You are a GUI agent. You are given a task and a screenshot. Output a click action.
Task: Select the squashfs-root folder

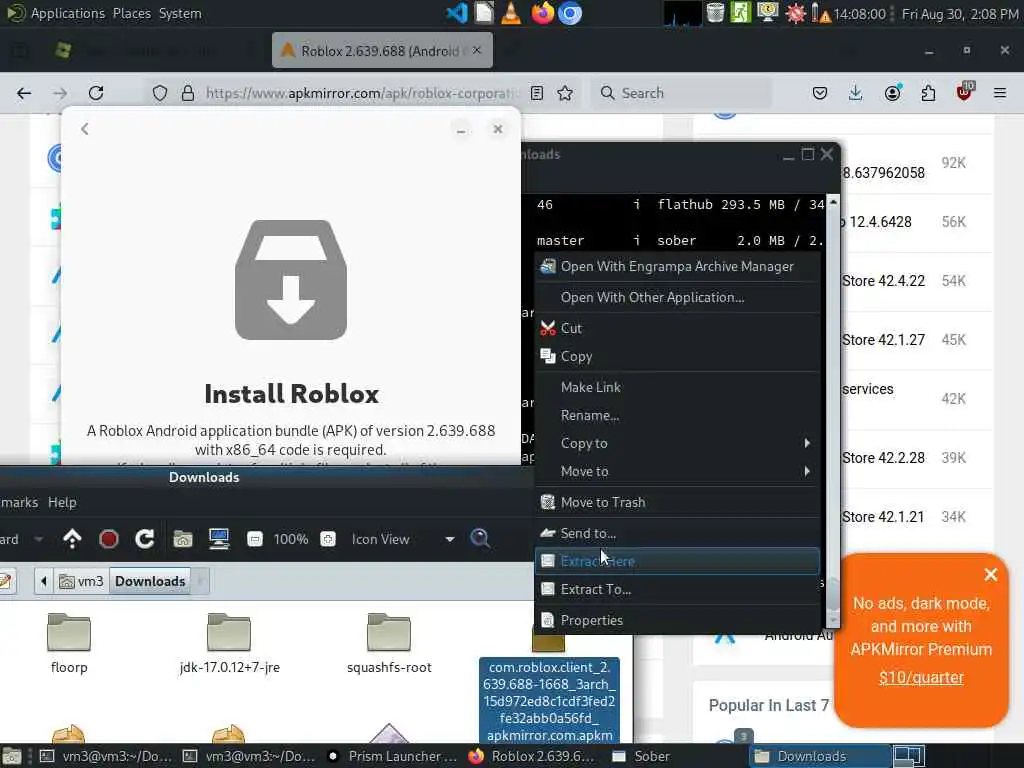point(389,643)
